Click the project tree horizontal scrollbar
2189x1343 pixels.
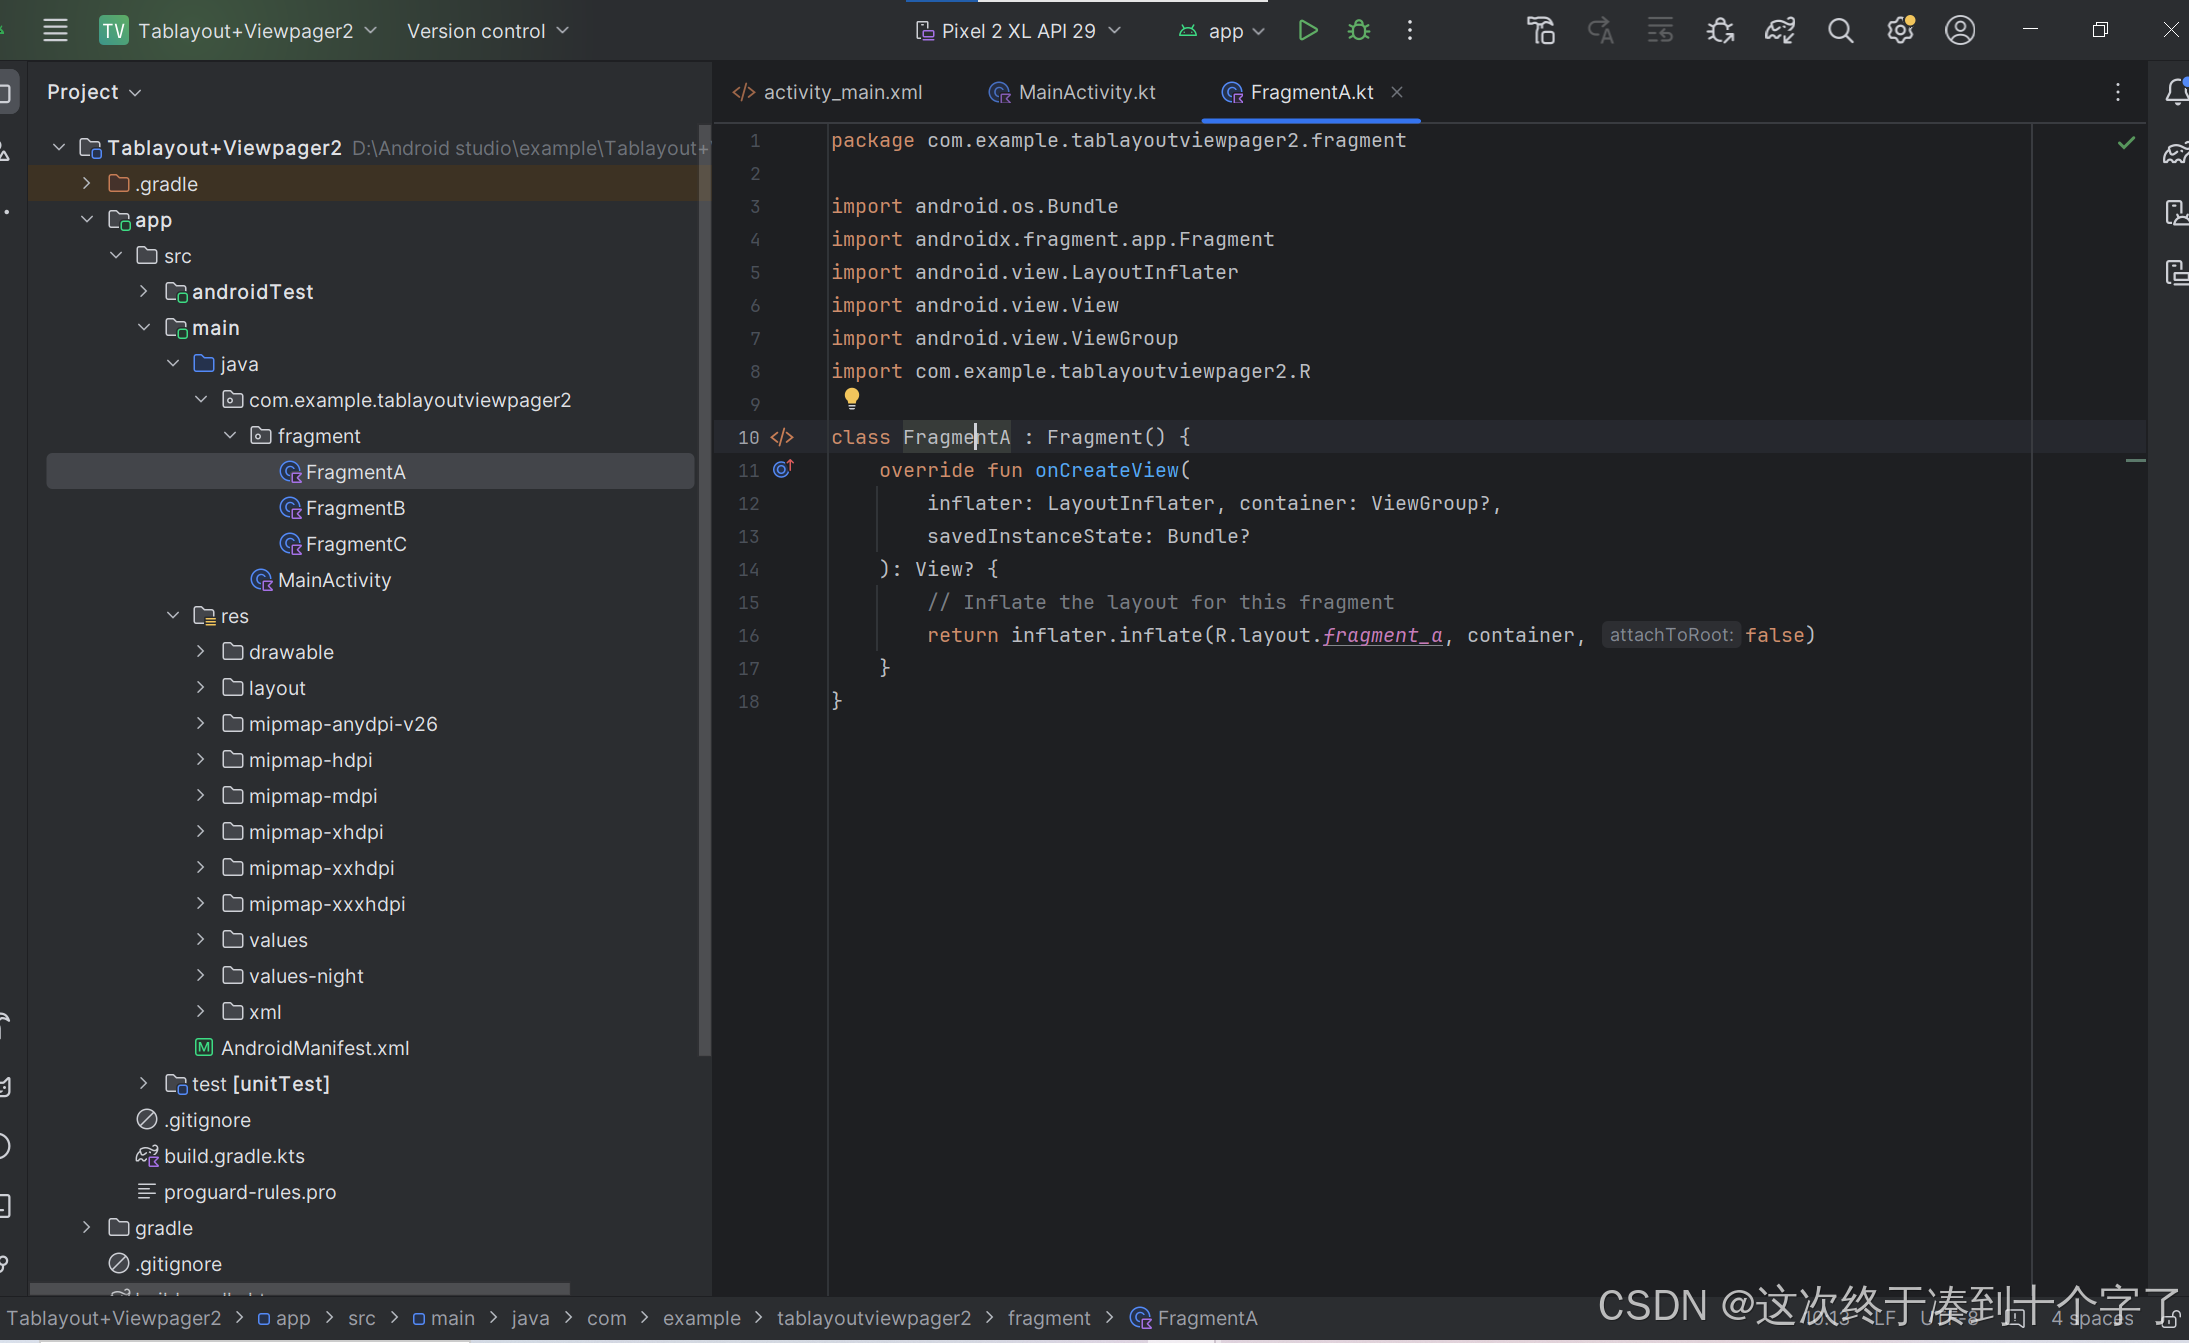pos(300,1289)
